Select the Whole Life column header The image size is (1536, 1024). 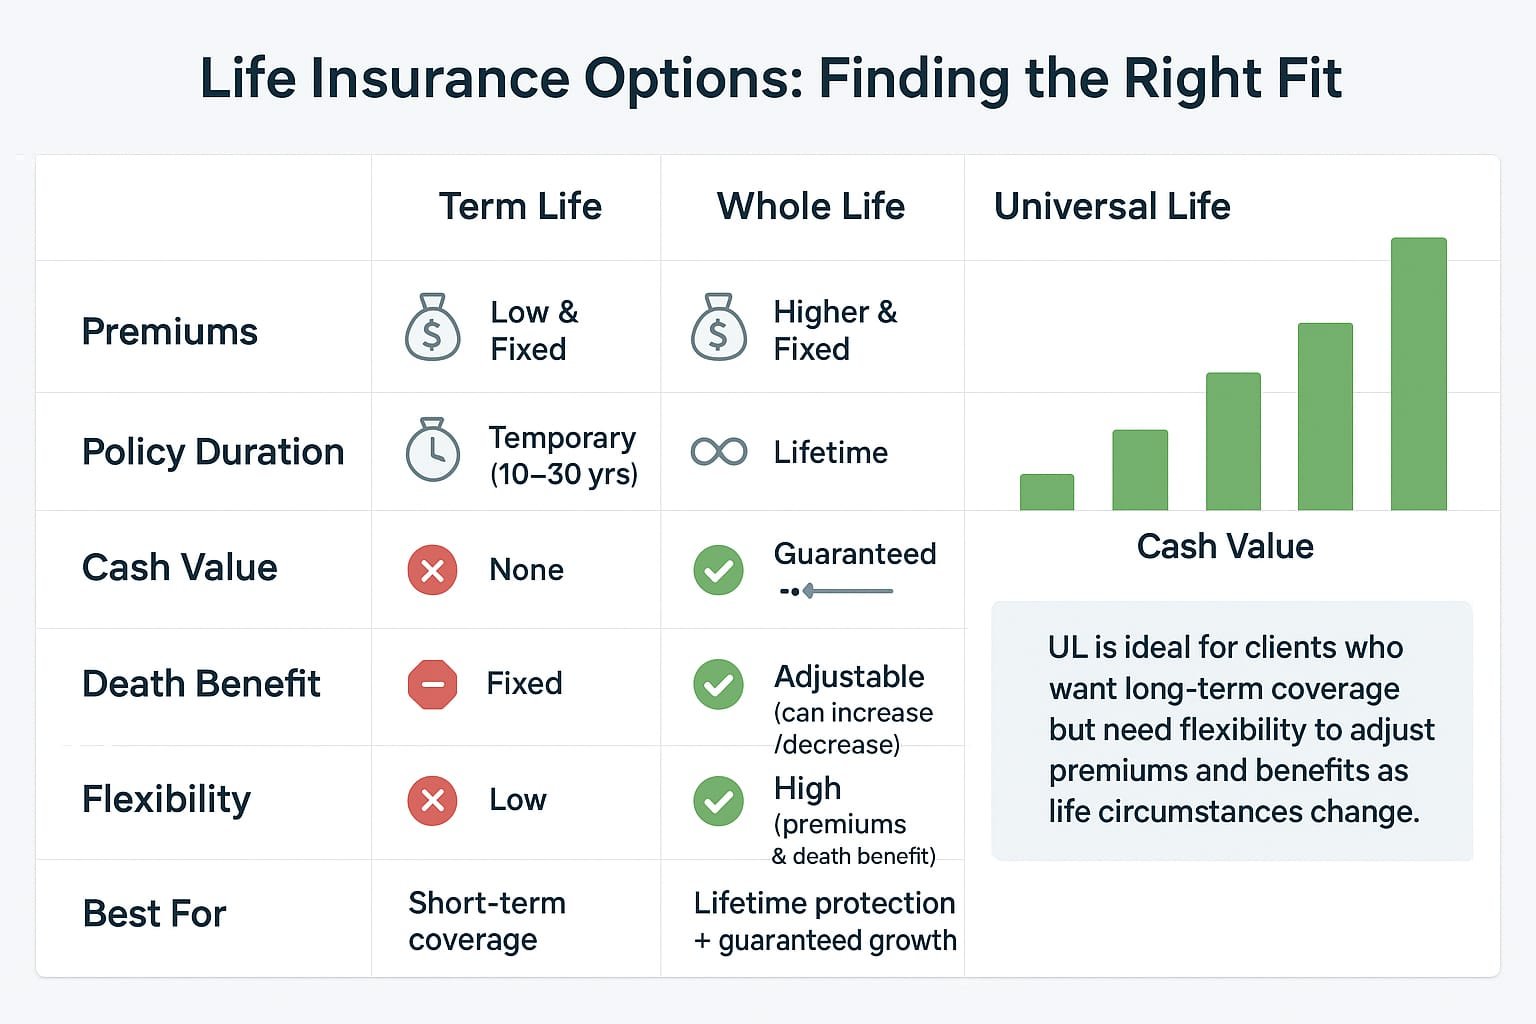tap(811, 207)
